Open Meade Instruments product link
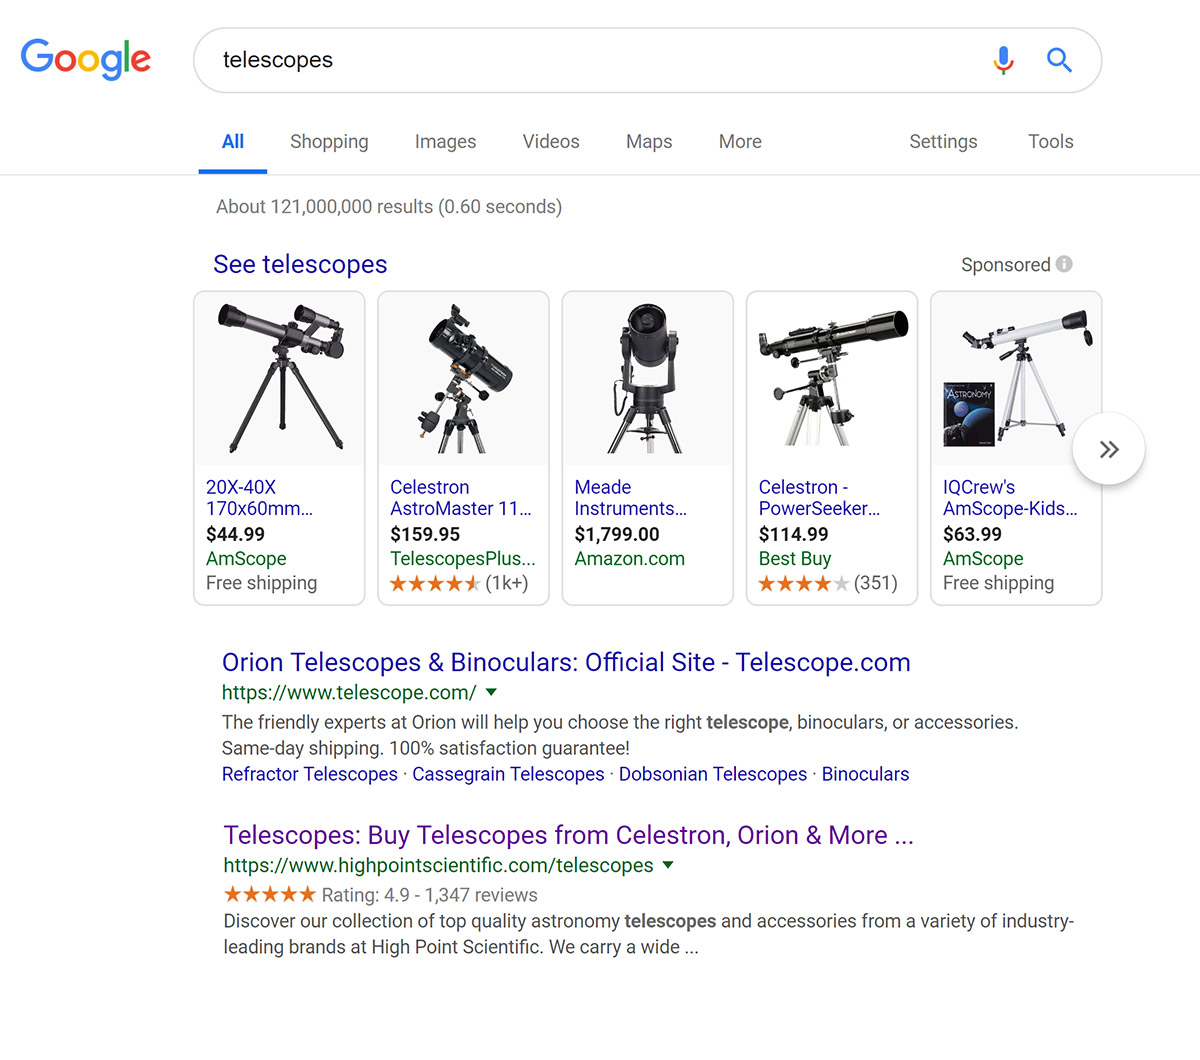Image resolution: width=1200 pixels, height=1060 pixels. point(630,498)
